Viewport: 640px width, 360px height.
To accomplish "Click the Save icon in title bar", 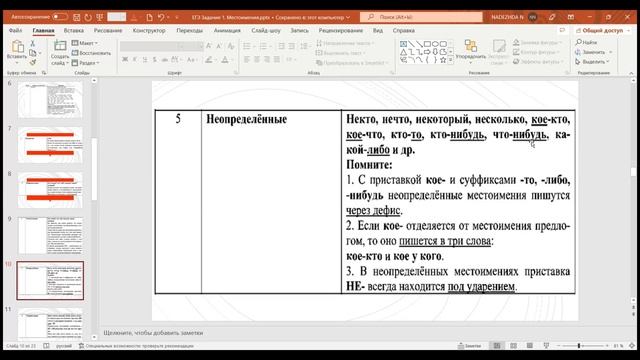I will click(x=76, y=17).
